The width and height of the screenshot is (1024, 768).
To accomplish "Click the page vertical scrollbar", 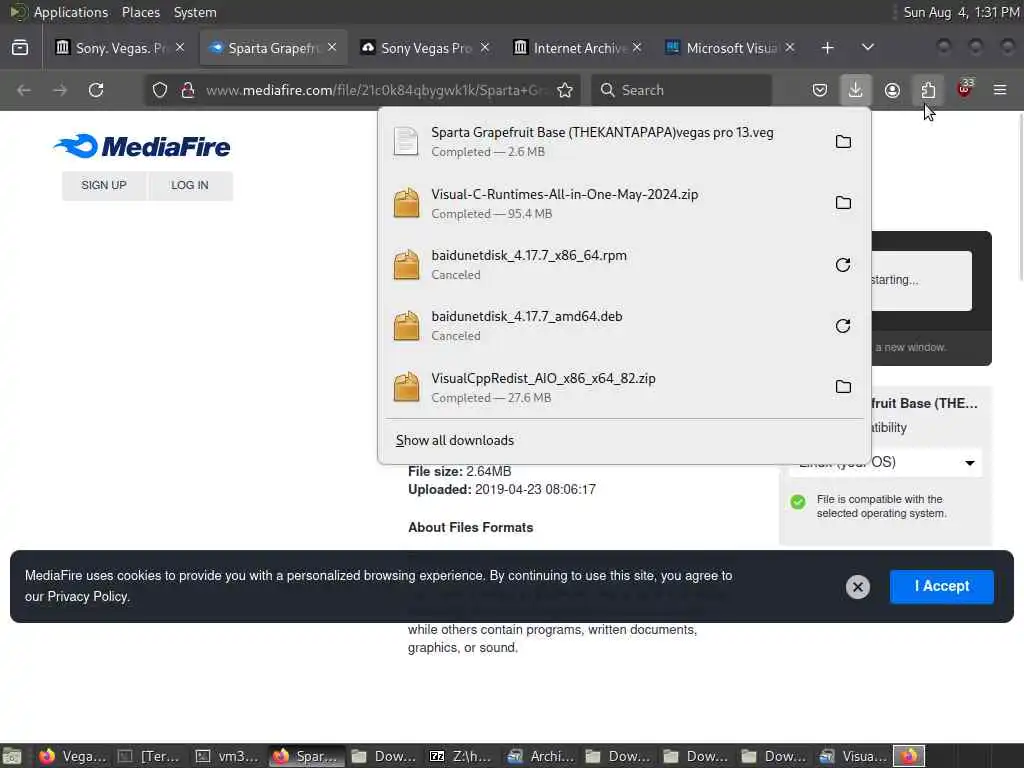I will tap(1019, 196).
